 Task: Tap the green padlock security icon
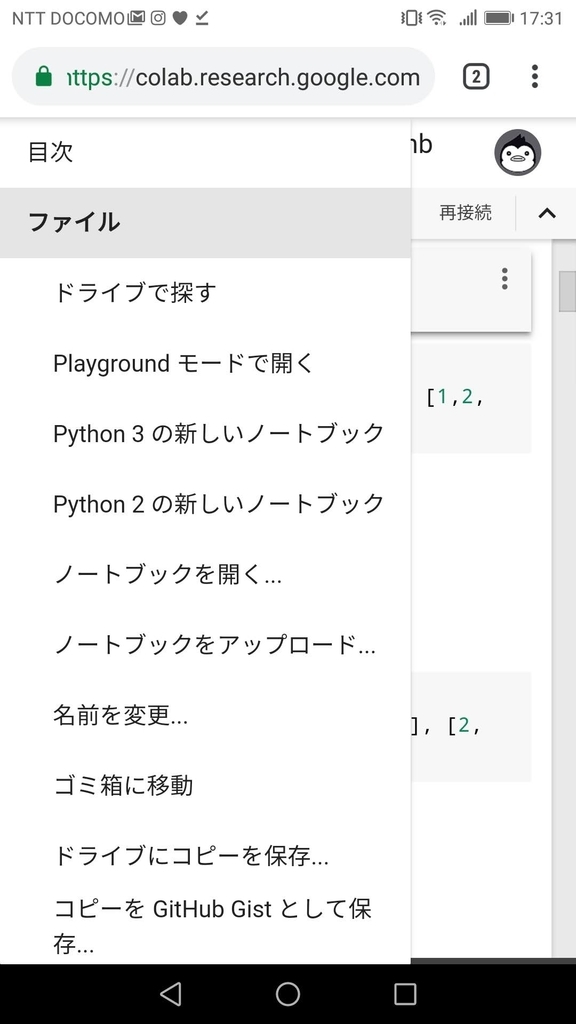(43, 76)
